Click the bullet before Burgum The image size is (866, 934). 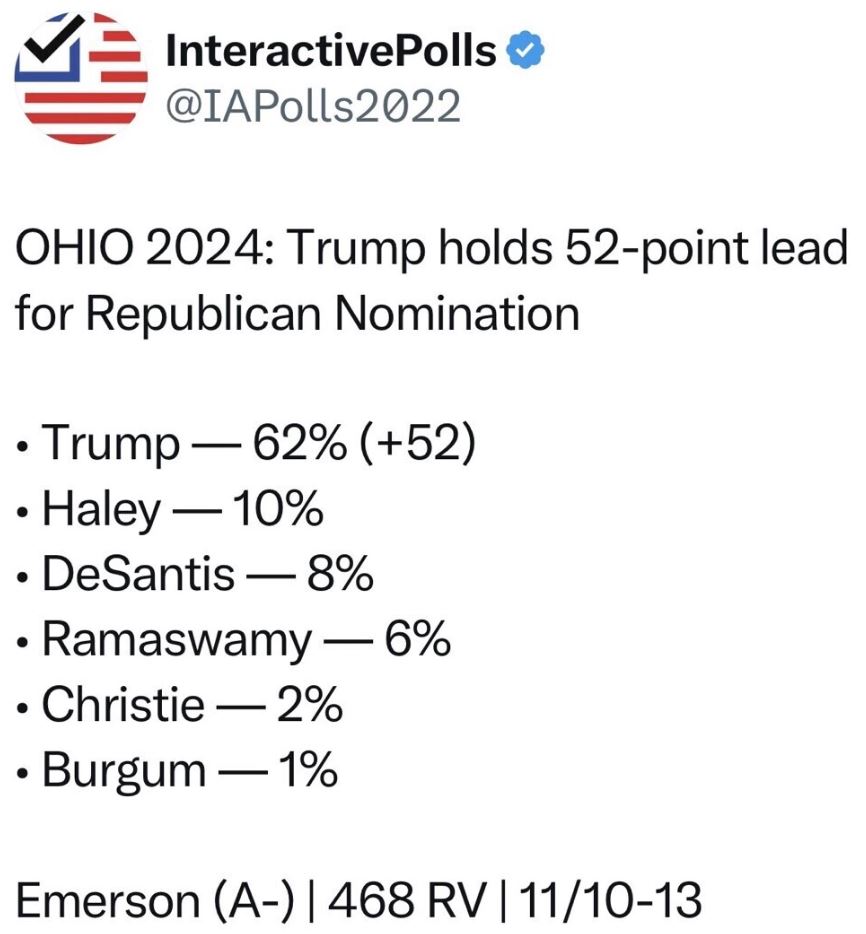[x=23, y=773]
